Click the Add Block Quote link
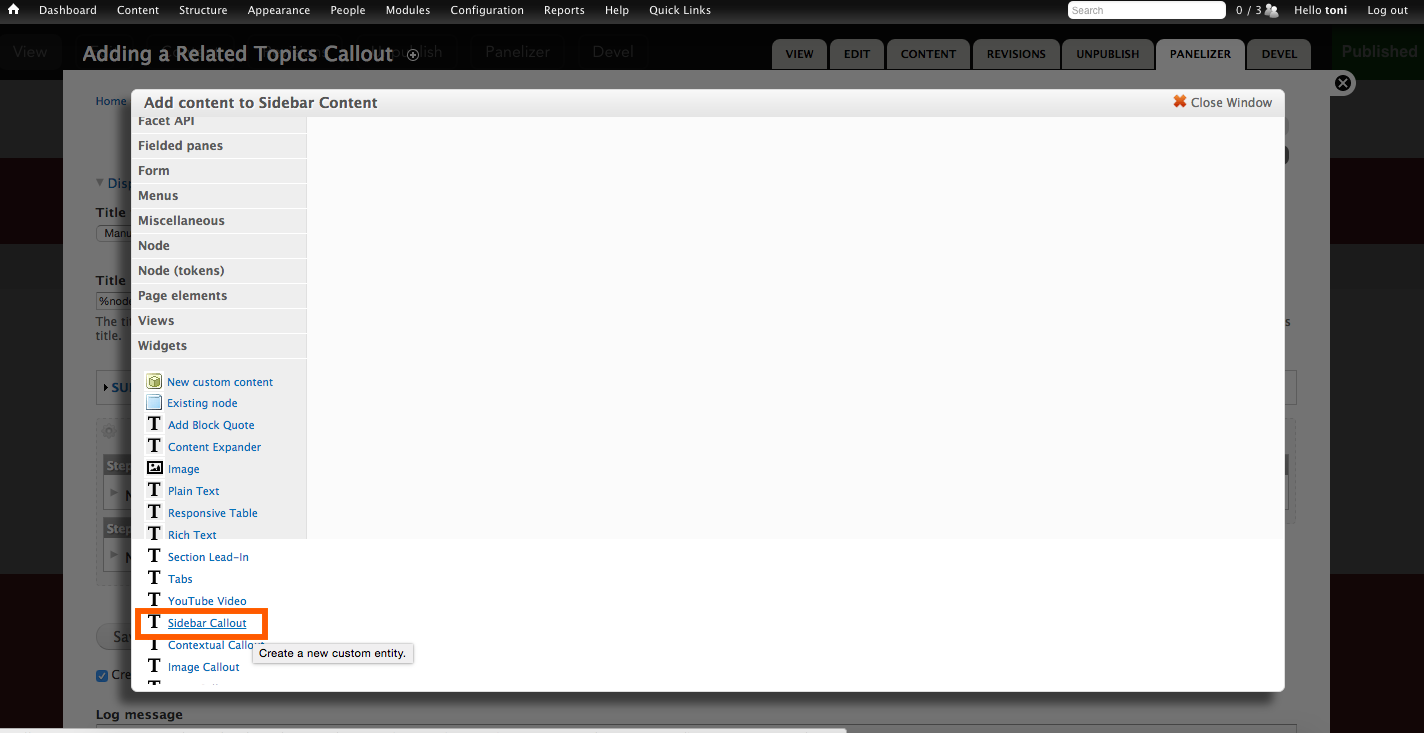 pyautogui.click(x=211, y=425)
